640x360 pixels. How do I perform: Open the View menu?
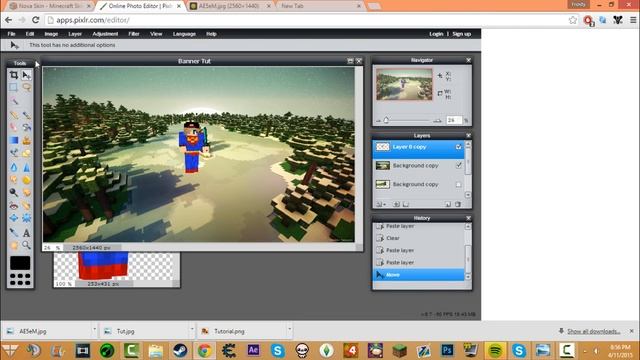(156, 34)
